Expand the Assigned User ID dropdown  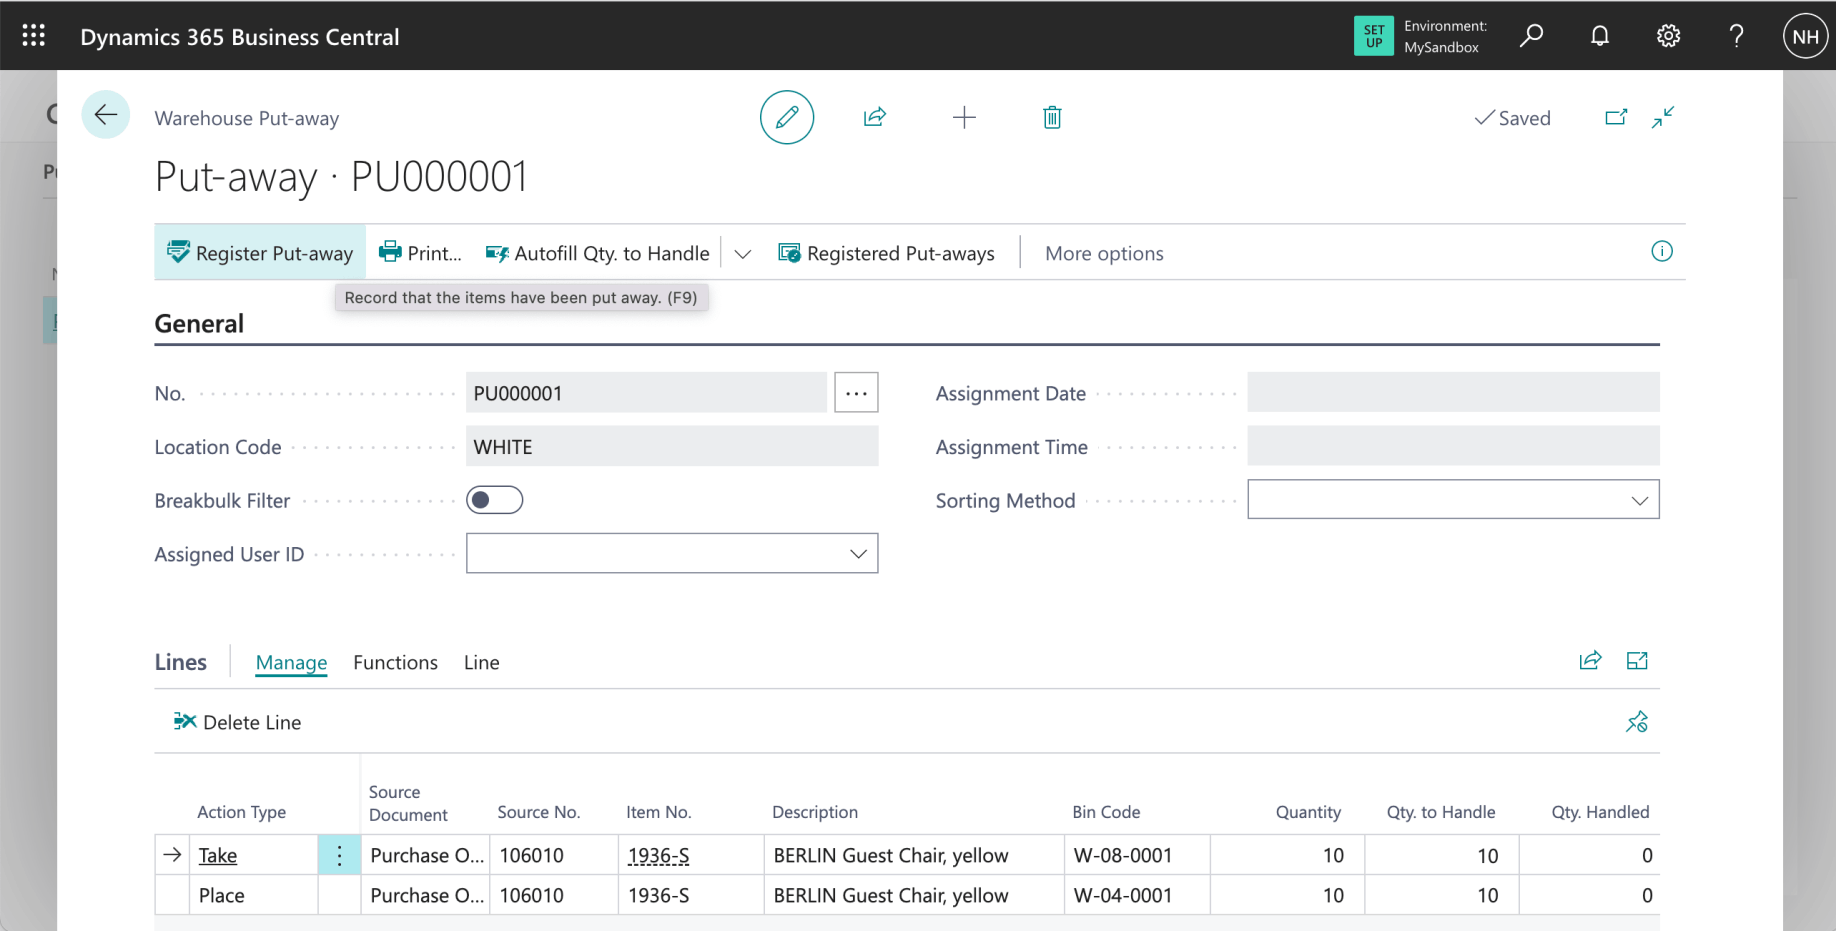(x=857, y=554)
